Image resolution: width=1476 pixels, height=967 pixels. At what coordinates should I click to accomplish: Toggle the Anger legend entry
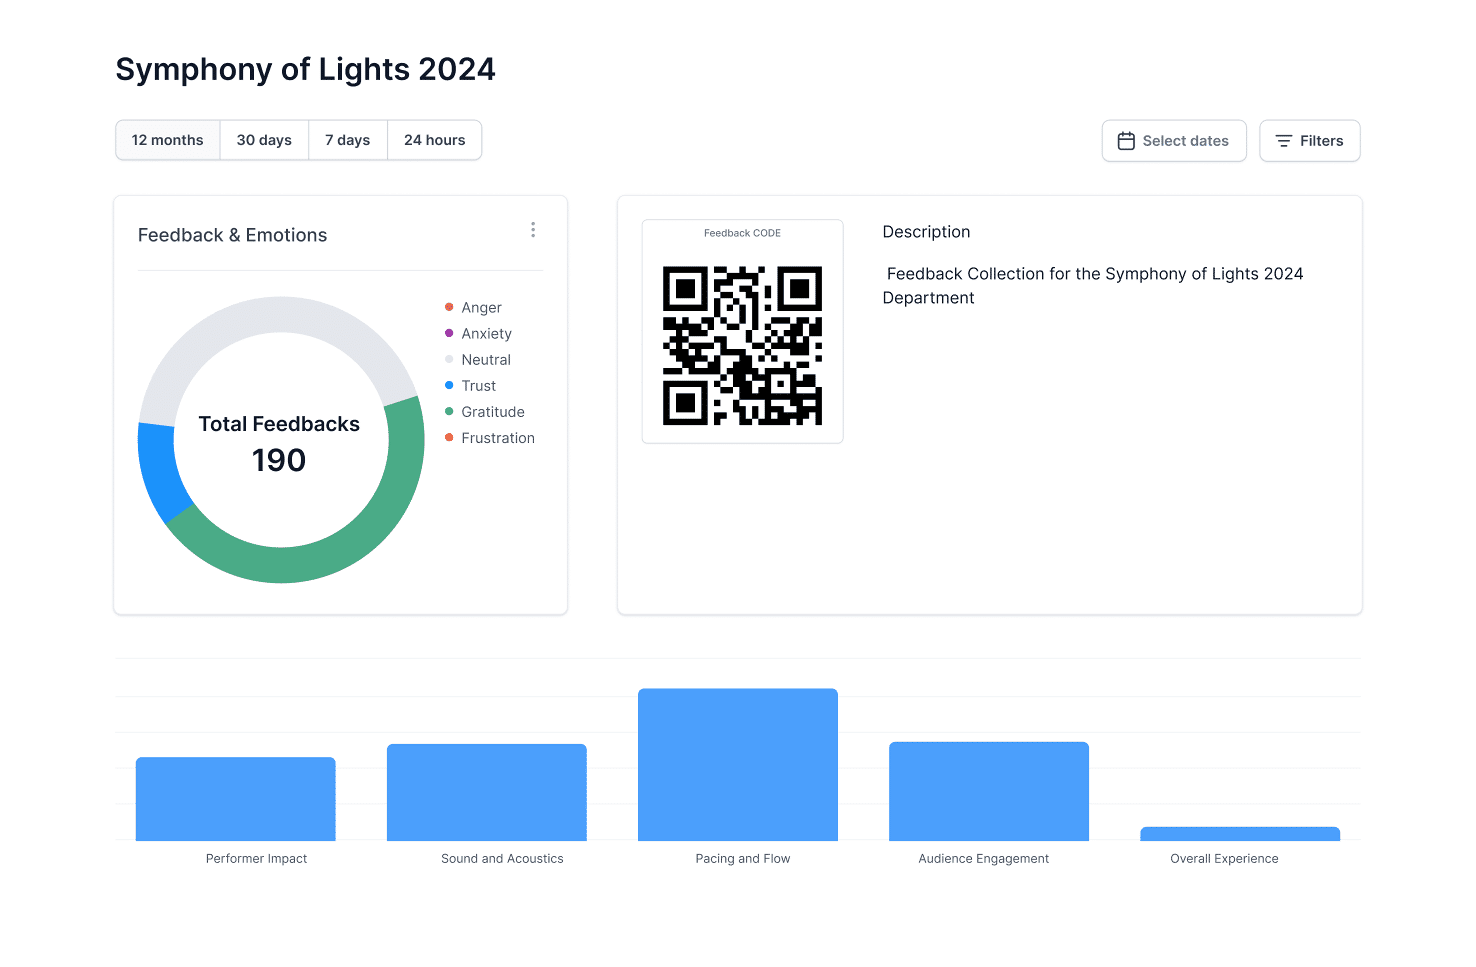coord(473,307)
